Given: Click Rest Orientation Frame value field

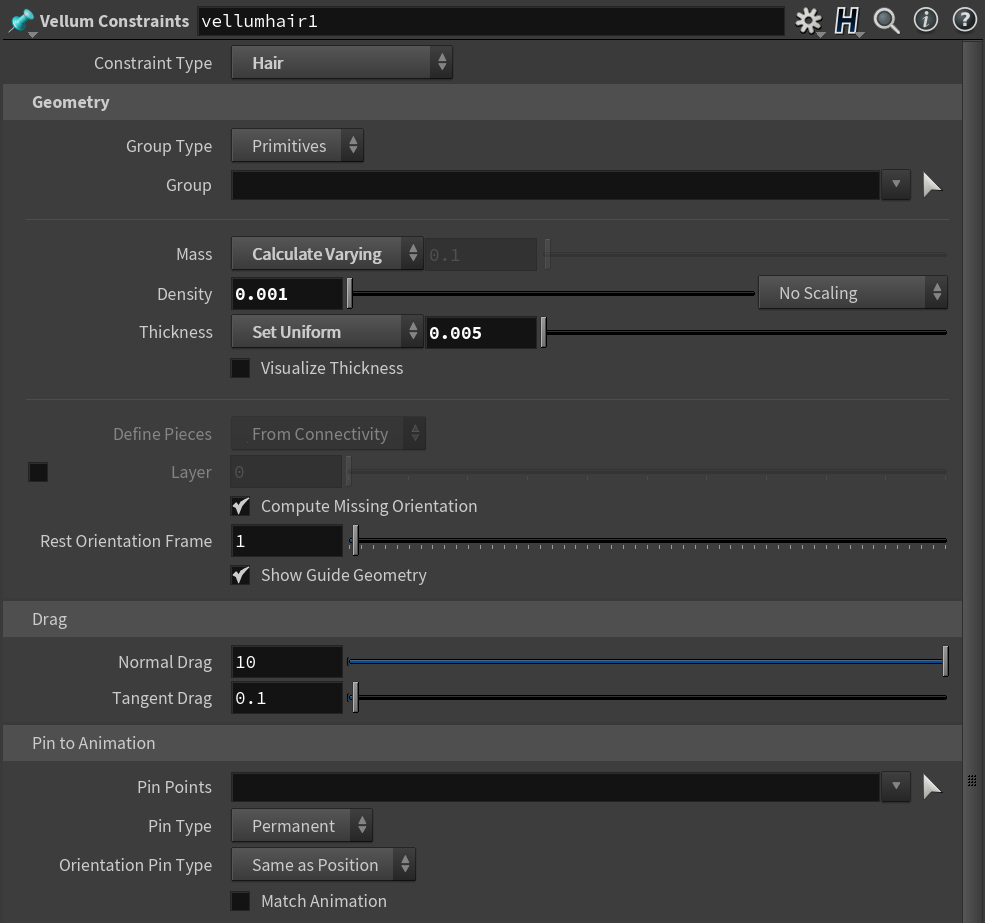Looking at the screenshot, I should pyautogui.click(x=287, y=541).
